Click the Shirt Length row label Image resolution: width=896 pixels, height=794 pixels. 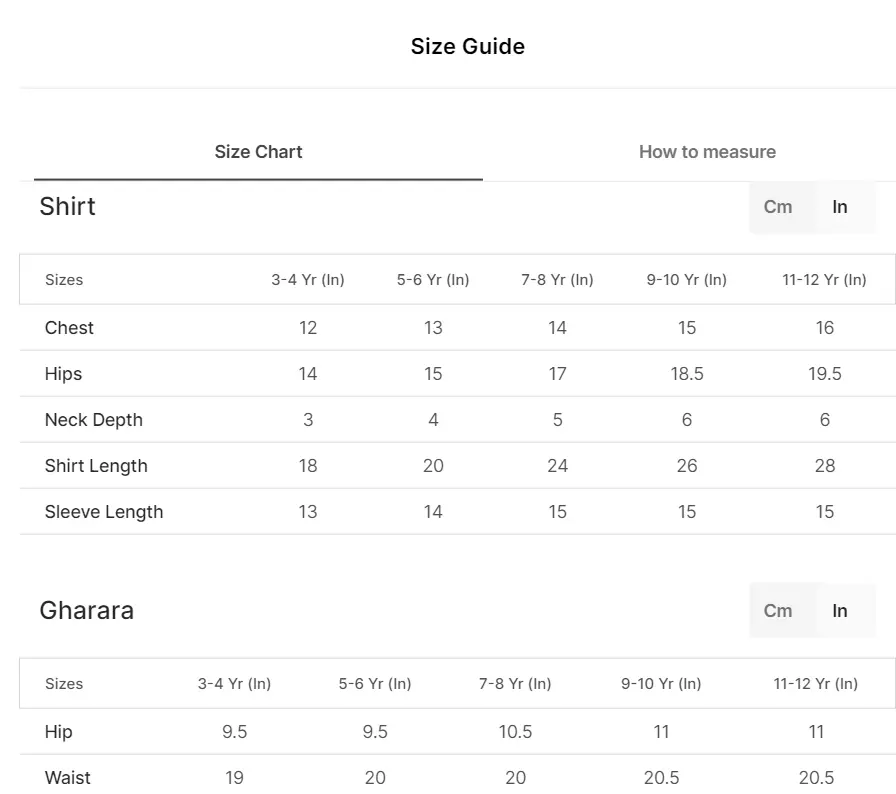point(96,466)
